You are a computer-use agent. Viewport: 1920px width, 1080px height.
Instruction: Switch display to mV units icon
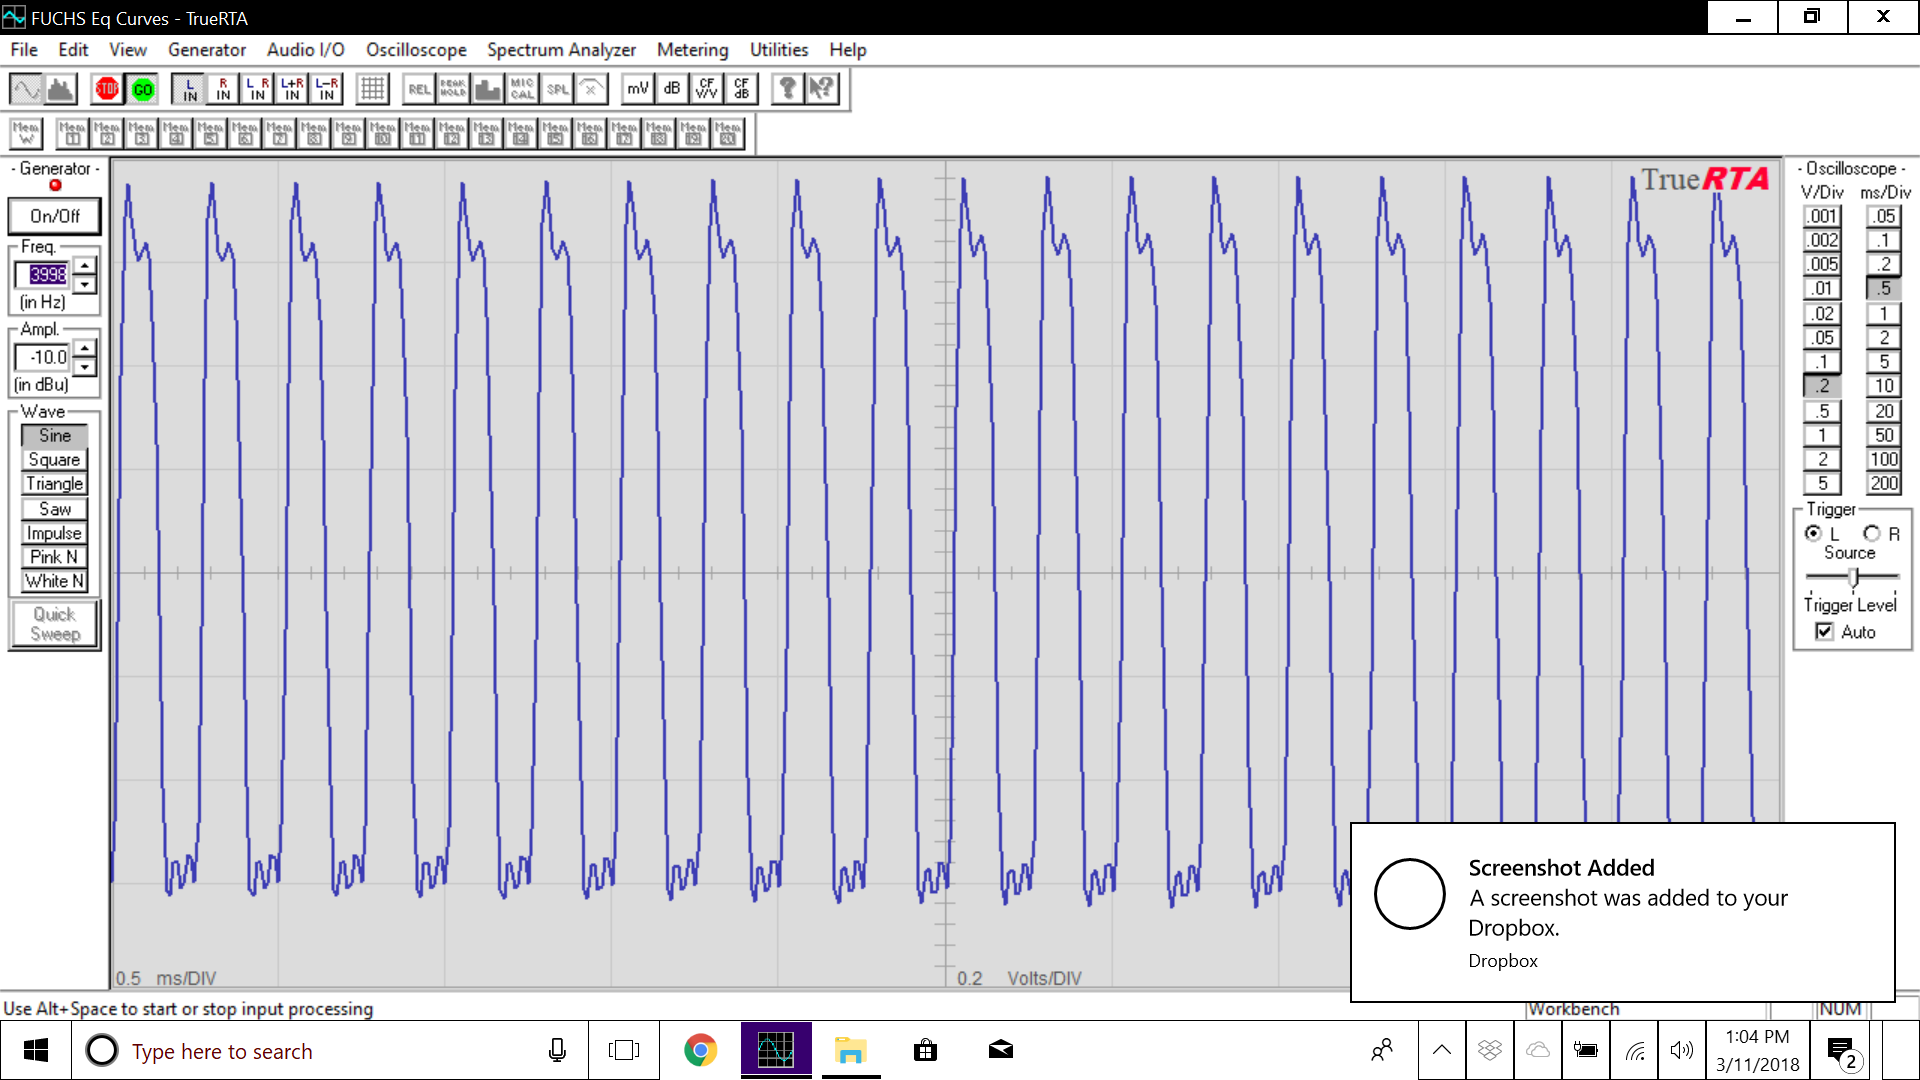[x=637, y=89]
